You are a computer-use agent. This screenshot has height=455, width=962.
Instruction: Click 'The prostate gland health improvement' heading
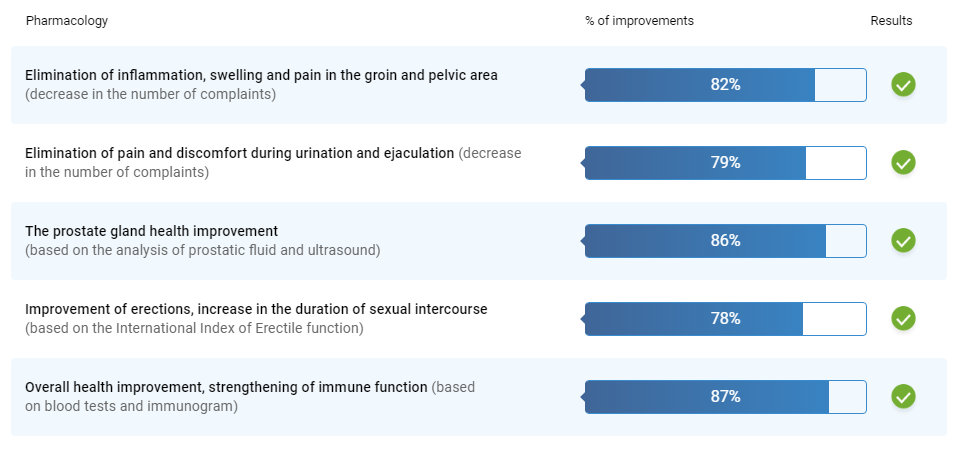[152, 231]
